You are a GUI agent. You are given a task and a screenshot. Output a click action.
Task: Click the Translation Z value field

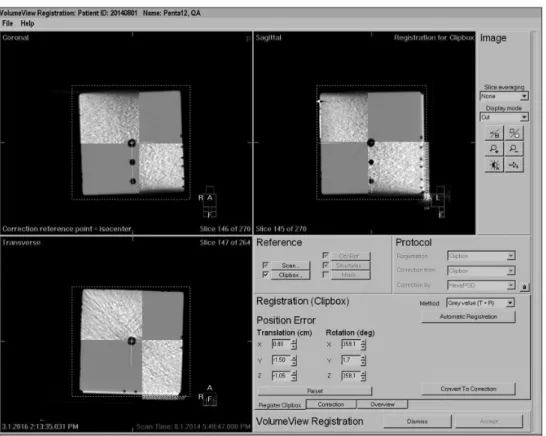(x=281, y=375)
